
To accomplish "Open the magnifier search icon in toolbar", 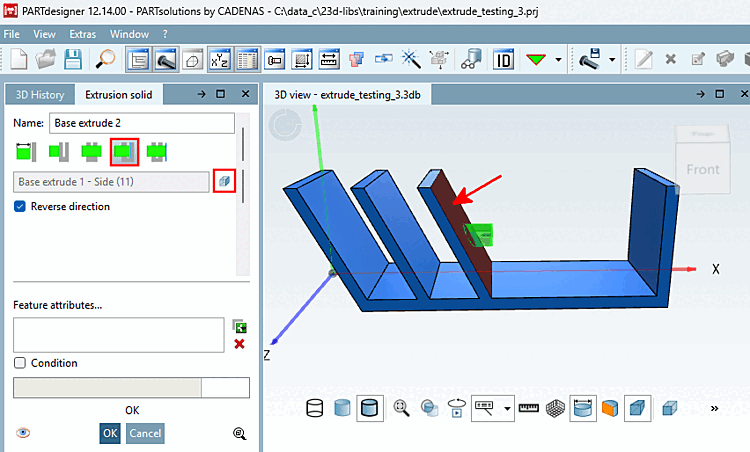I will click(x=105, y=59).
